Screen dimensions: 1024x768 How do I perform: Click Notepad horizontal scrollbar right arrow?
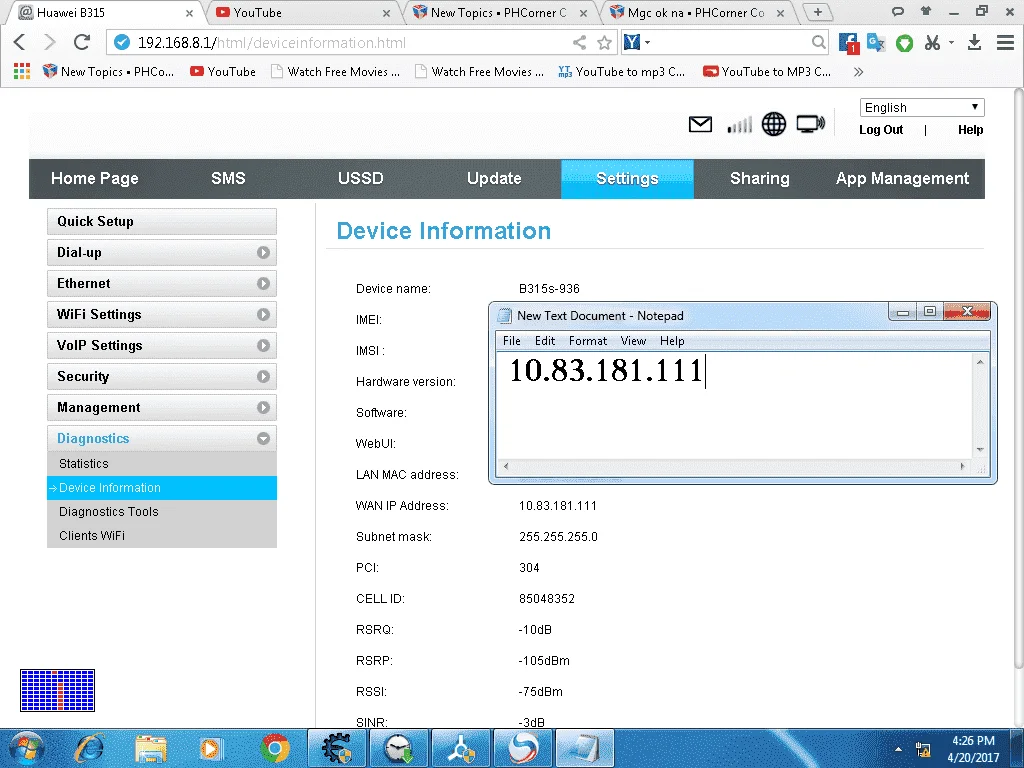pyautogui.click(x=962, y=466)
